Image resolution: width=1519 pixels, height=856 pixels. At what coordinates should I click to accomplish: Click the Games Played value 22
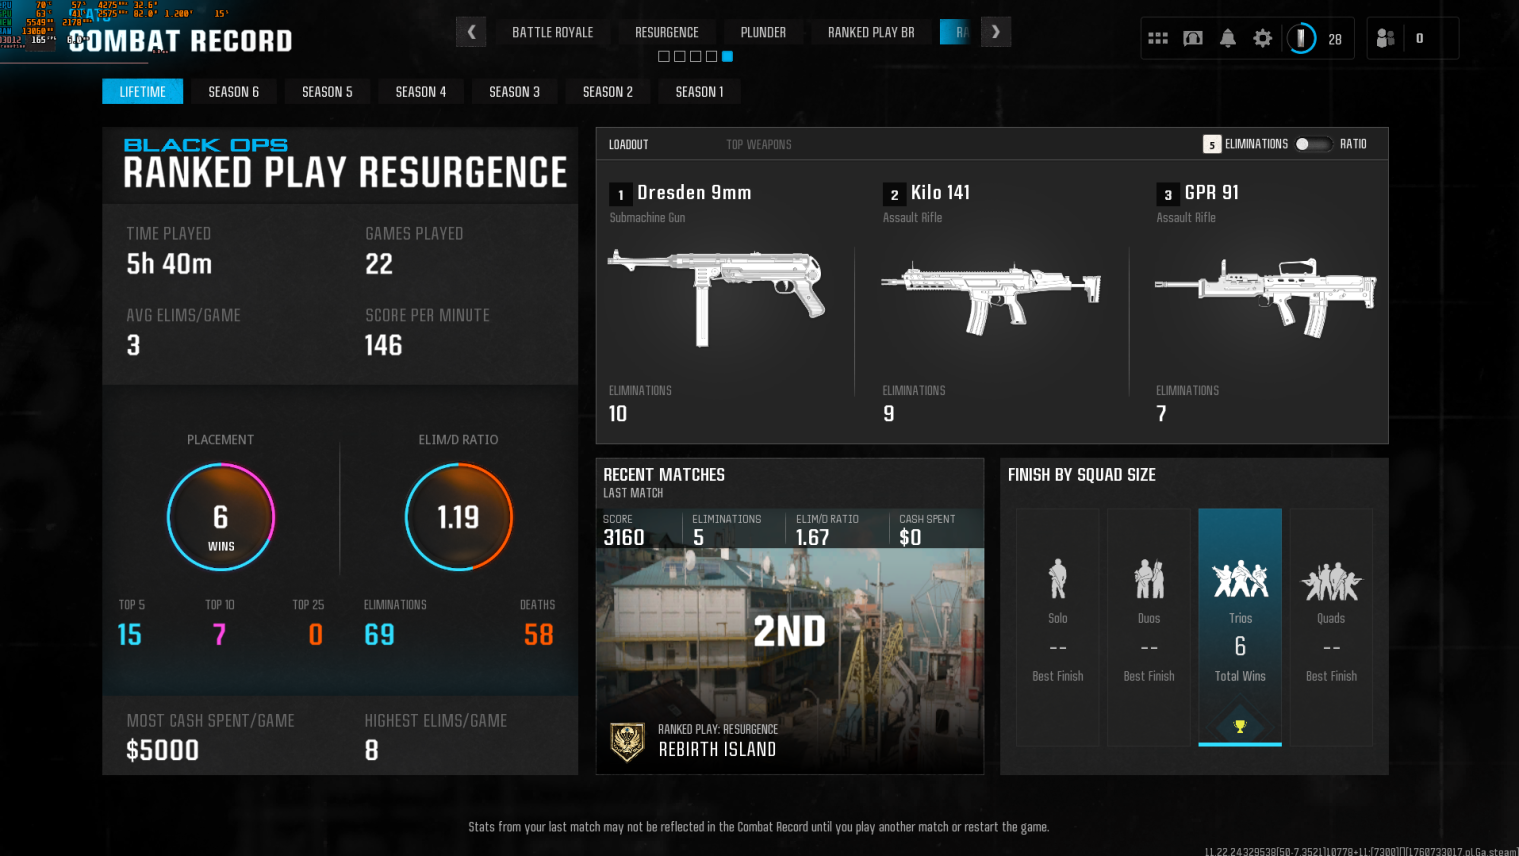[x=379, y=264]
